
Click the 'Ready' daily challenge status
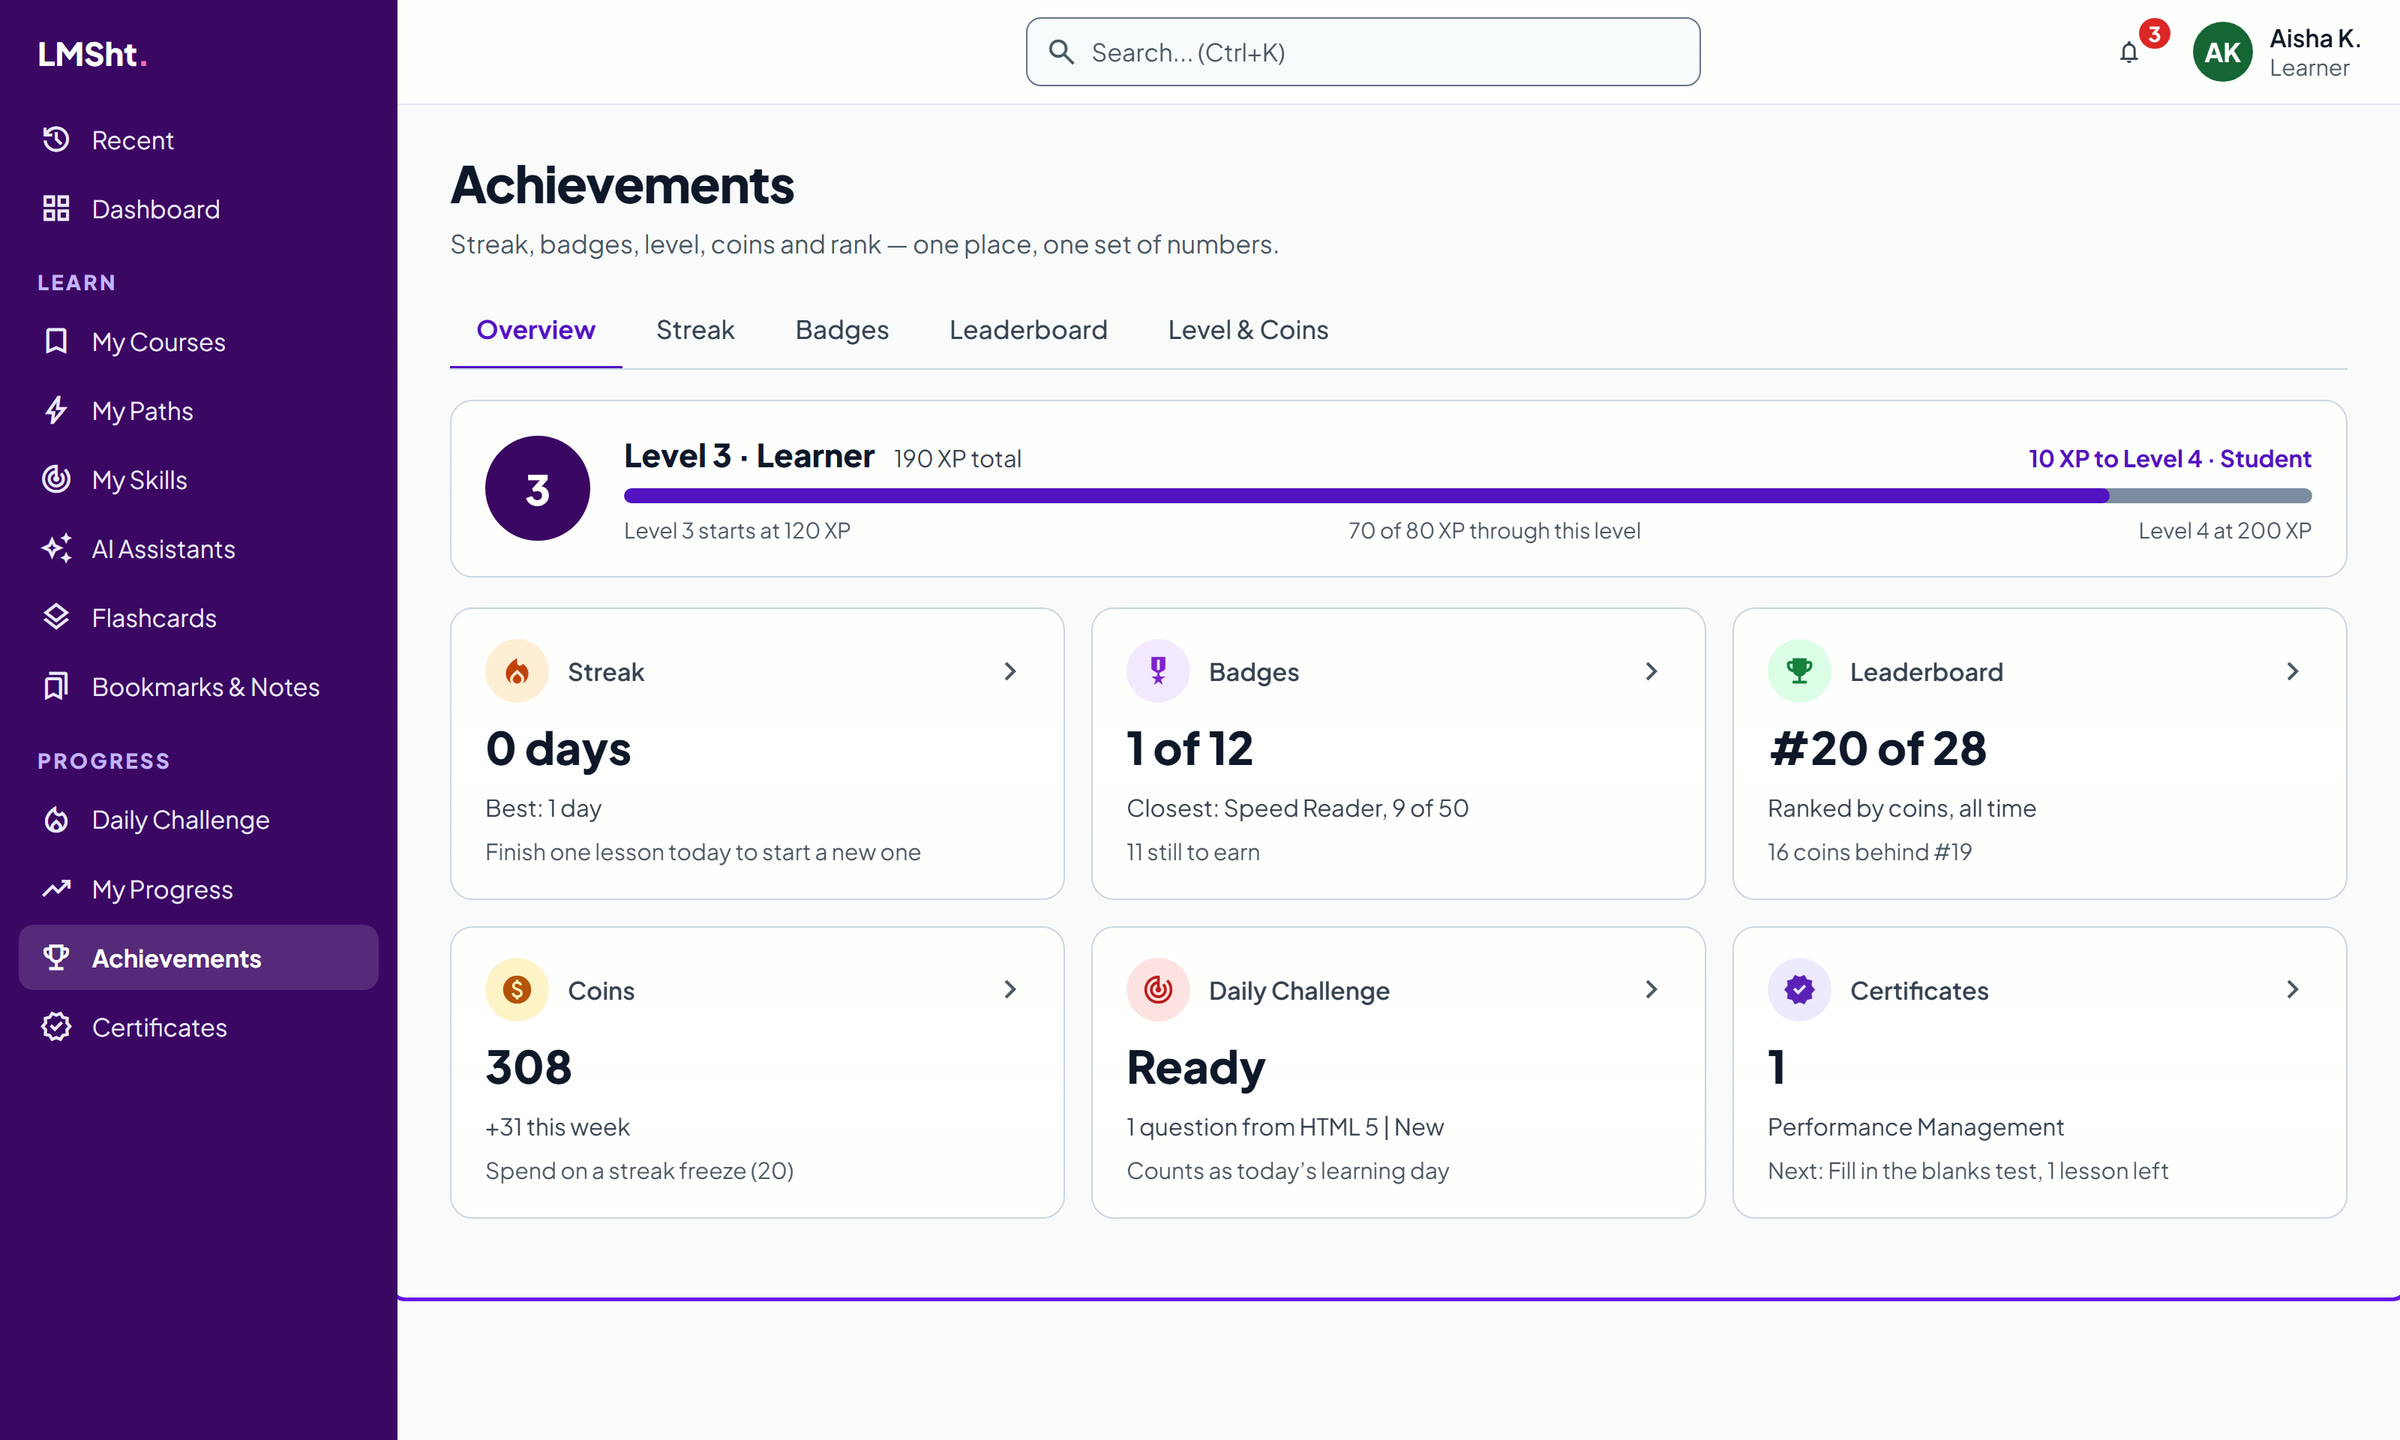click(x=1196, y=1068)
